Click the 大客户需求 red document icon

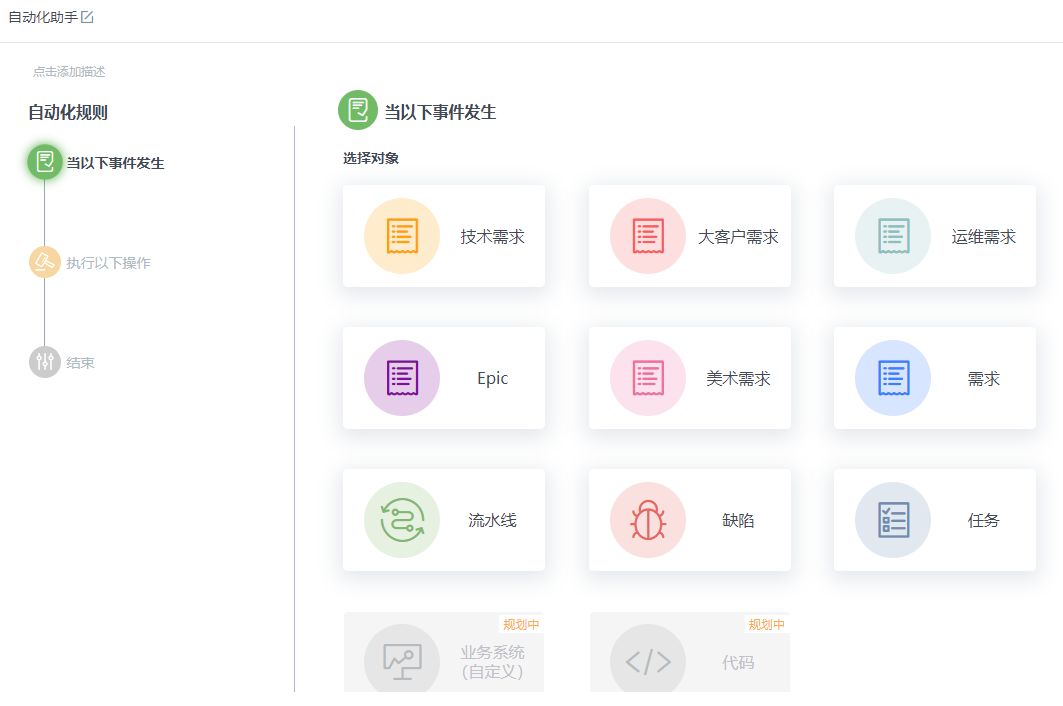(x=648, y=236)
